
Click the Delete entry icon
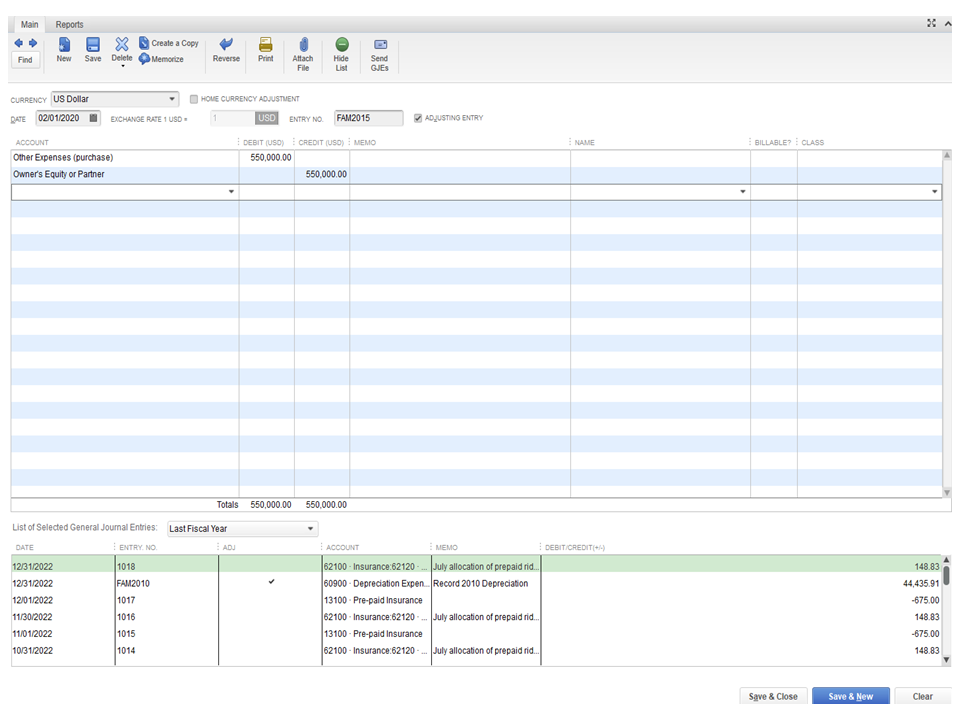pos(121,45)
